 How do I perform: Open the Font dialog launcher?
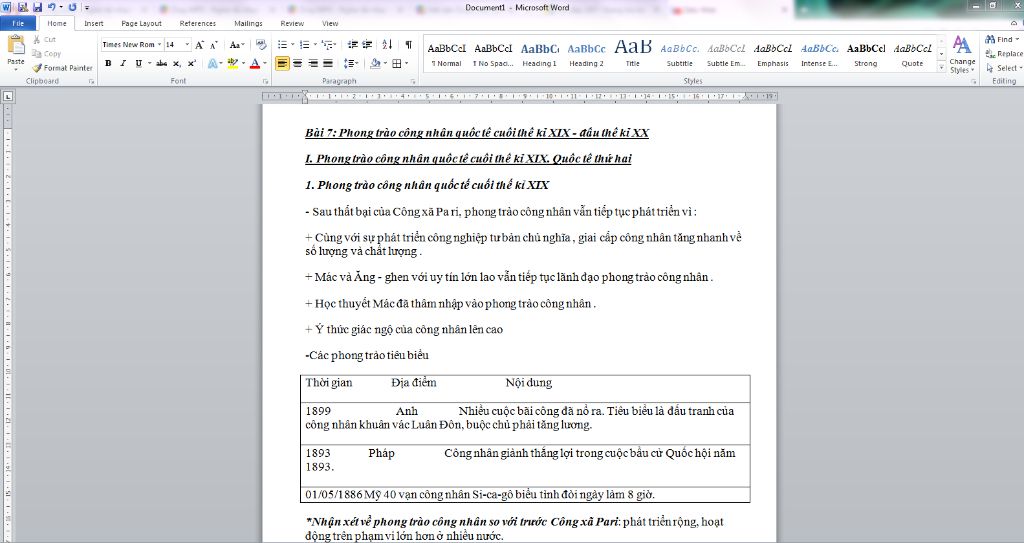(265, 82)
